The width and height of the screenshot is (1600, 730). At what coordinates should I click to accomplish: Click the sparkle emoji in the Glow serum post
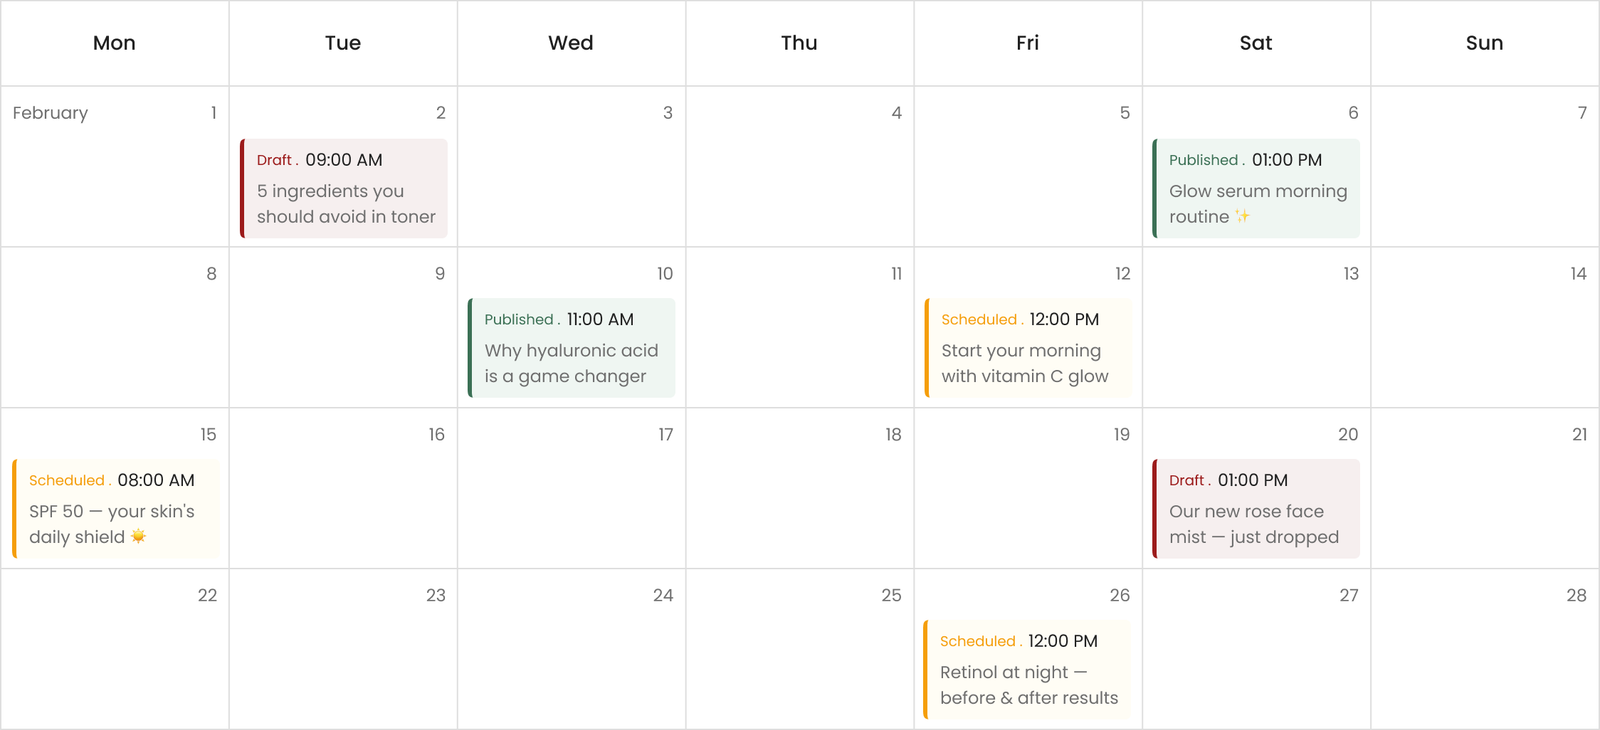[x=1242, y=217]
